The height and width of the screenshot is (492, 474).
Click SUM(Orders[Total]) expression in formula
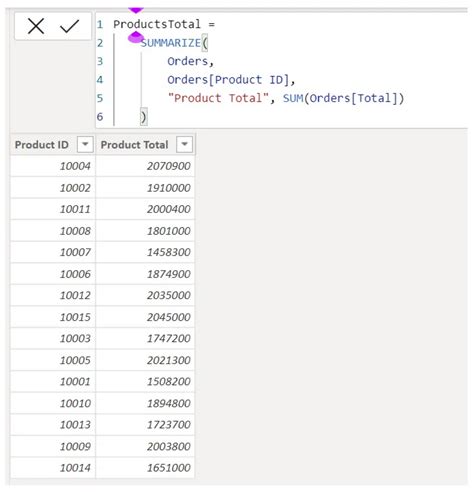[343, 98]
